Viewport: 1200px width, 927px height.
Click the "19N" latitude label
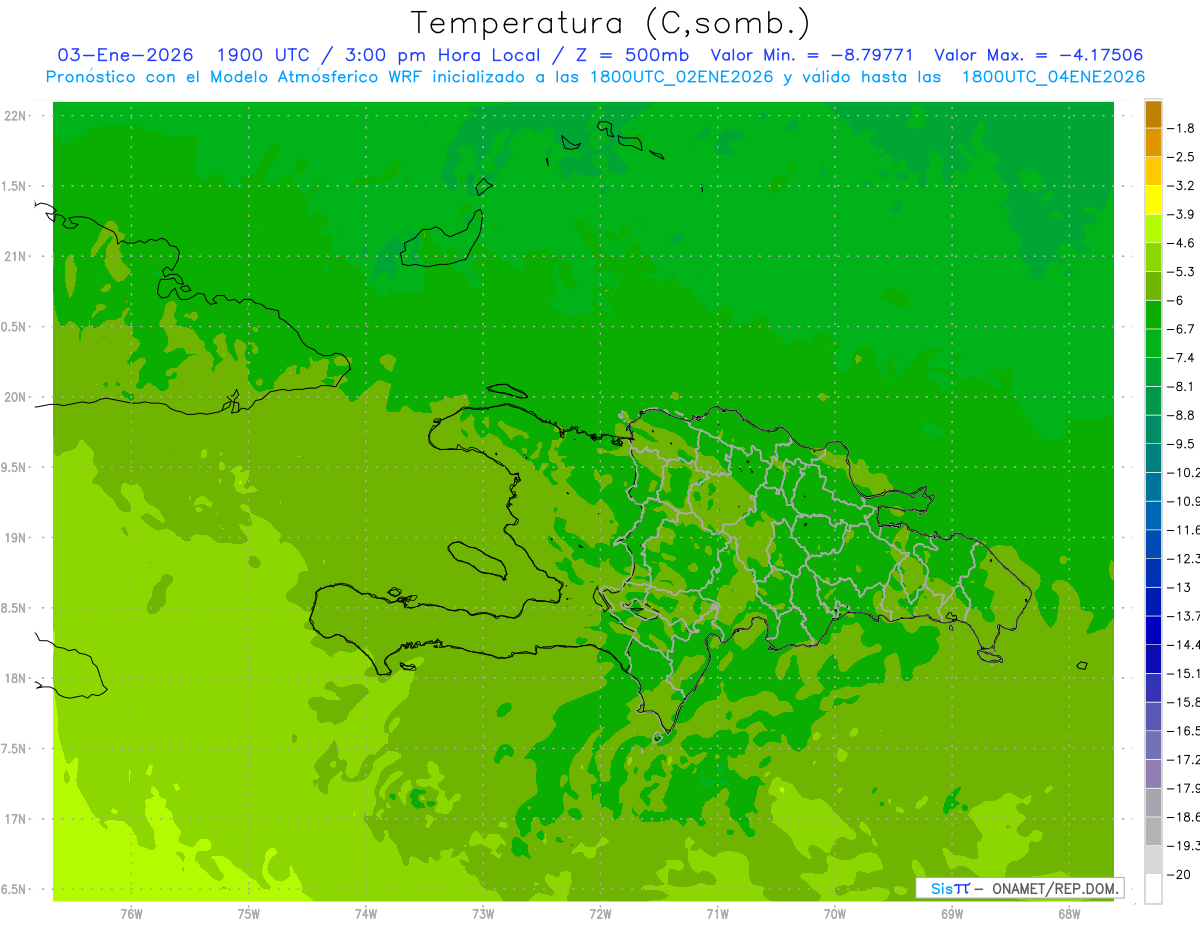point(14,538)
